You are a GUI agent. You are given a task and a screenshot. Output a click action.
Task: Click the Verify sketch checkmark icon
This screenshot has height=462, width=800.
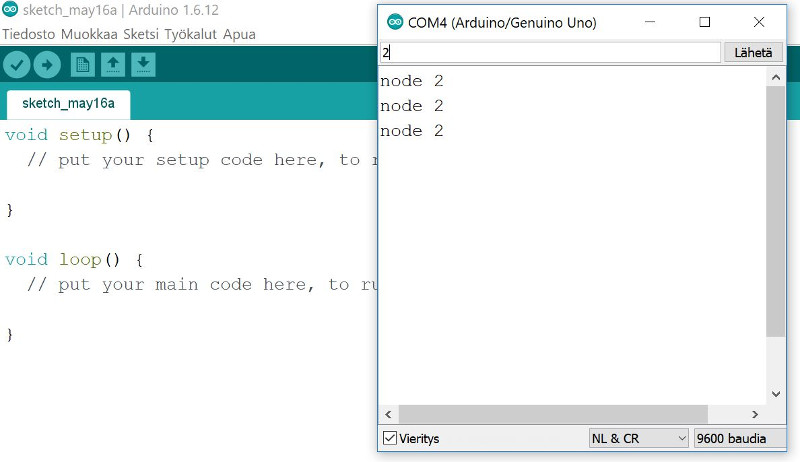[16, 65]
